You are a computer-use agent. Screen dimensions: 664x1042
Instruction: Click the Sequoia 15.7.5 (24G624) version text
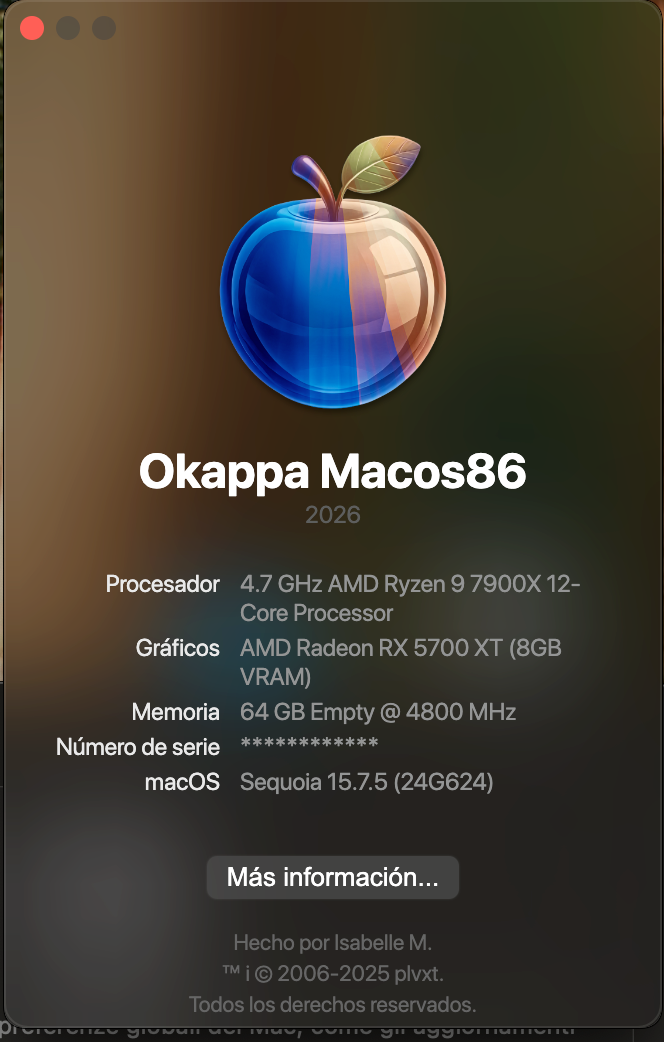(x=366, y=782)
